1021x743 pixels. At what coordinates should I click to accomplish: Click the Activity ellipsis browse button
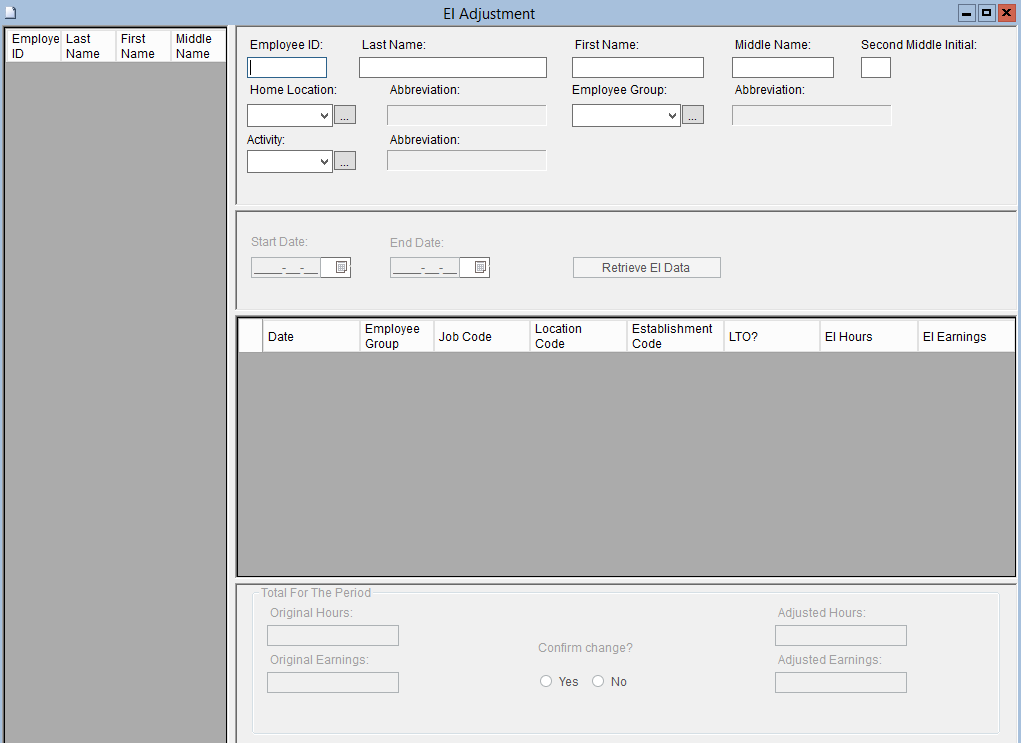(x=345, y=161)
